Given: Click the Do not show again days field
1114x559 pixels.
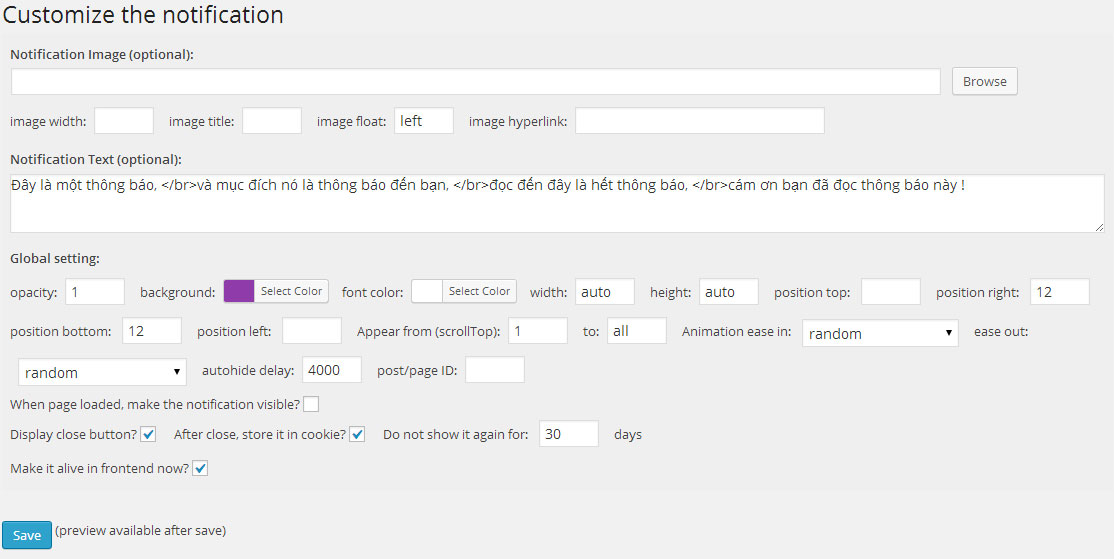Looking at the screenshot, I should 569,434.
